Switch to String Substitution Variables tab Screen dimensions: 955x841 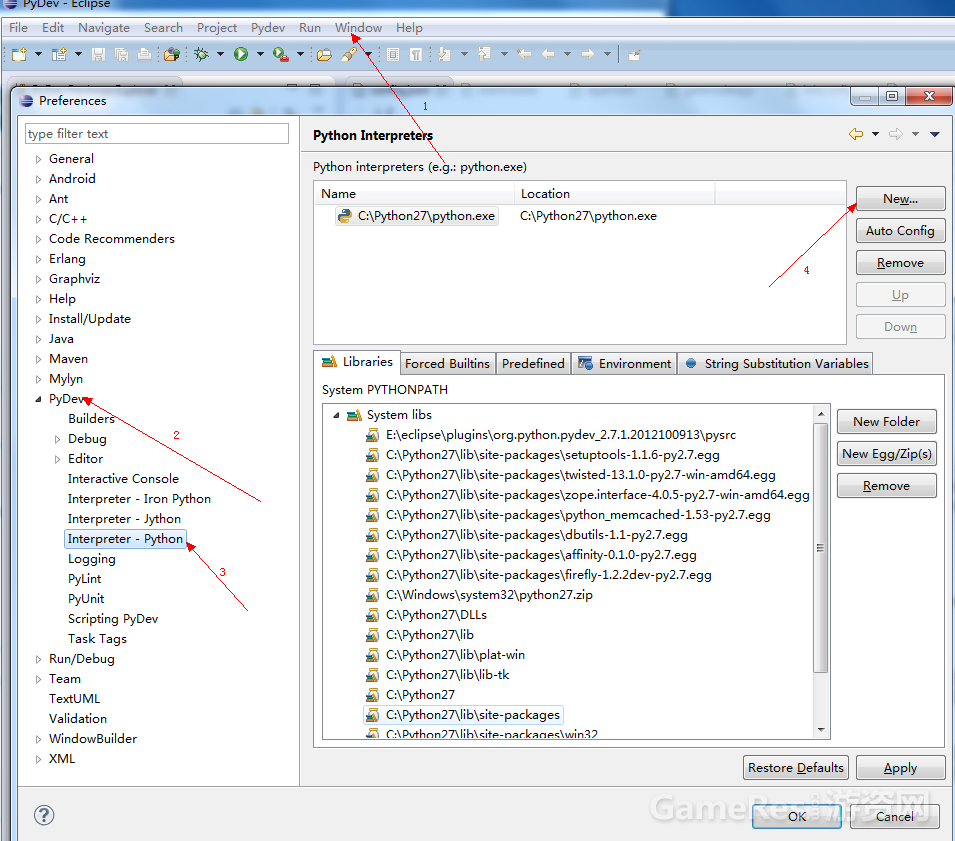(x=775, y=364)
